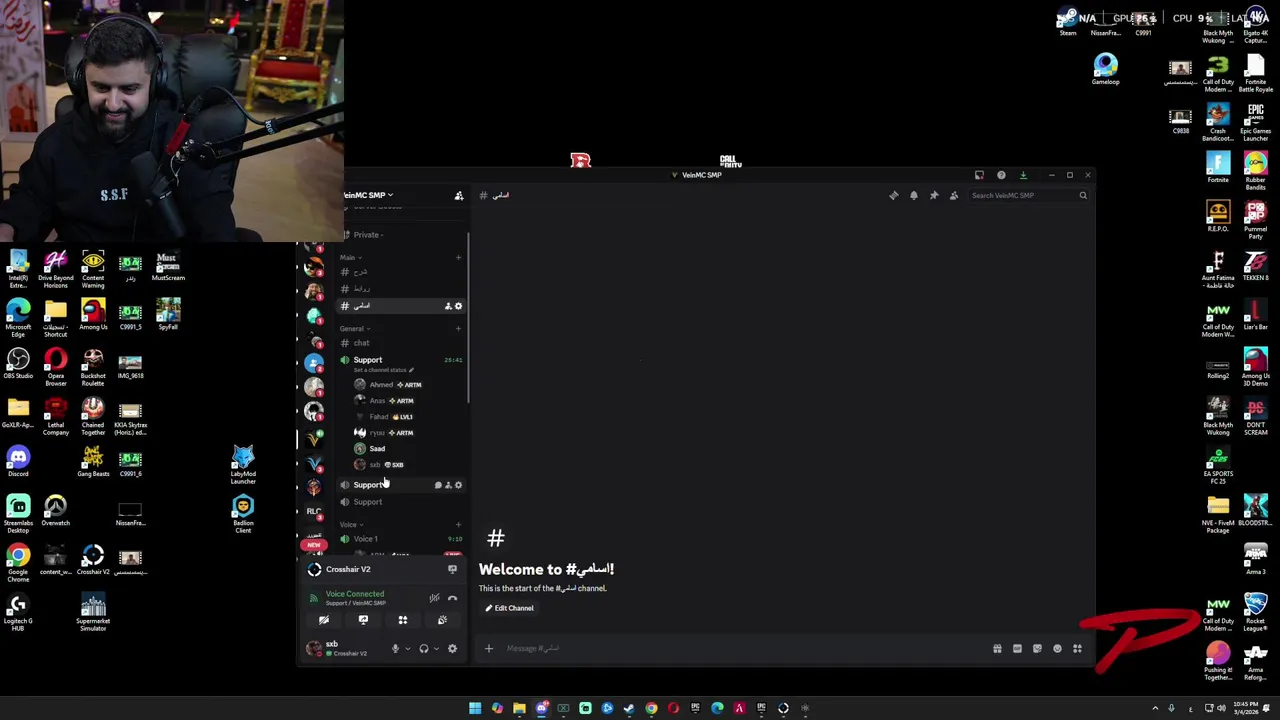This screenshot has height=720, width=1280.
Task: Click Voice Connected status text
Action: coord(355,594)
